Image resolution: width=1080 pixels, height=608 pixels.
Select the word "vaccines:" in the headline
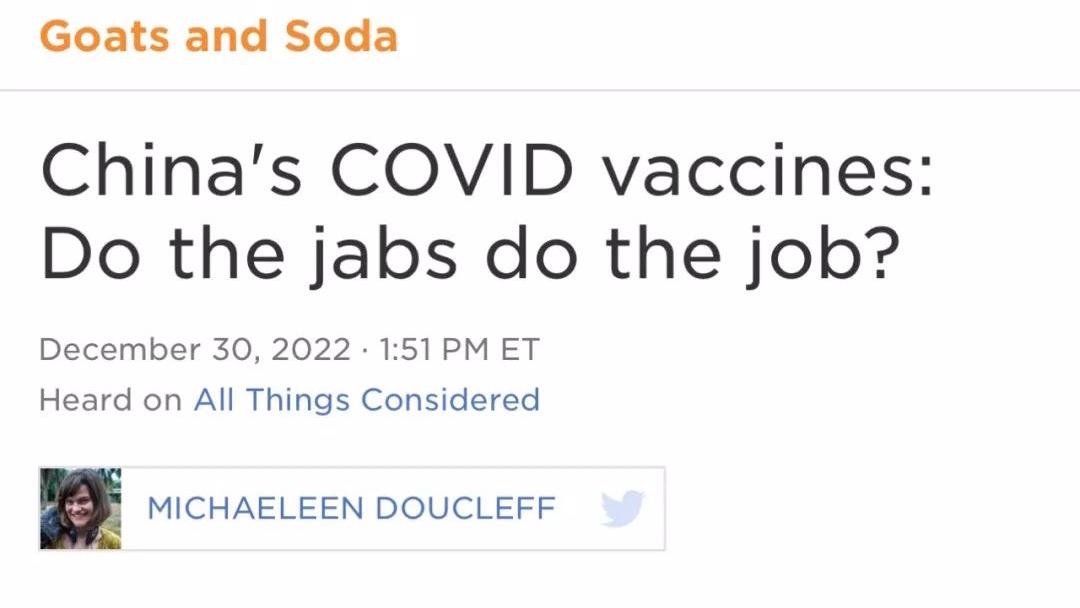767,171
